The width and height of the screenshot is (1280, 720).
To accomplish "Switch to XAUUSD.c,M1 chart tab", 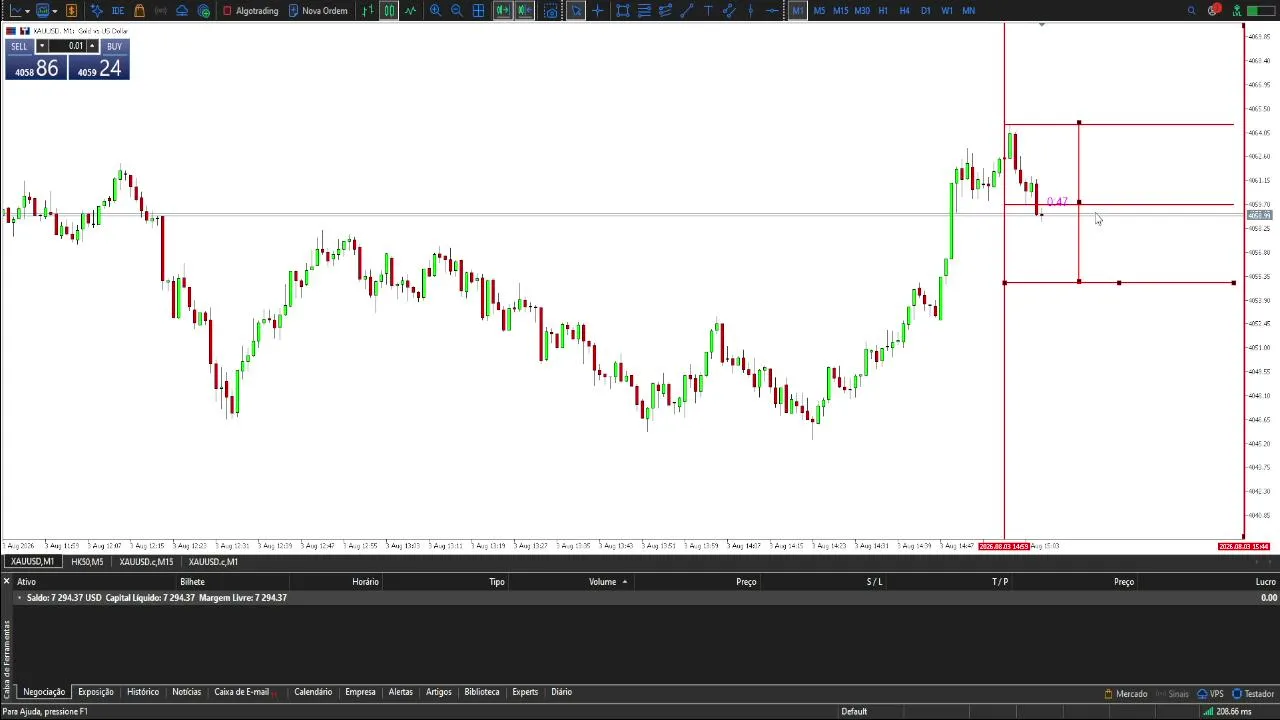I will click(213, 561).
